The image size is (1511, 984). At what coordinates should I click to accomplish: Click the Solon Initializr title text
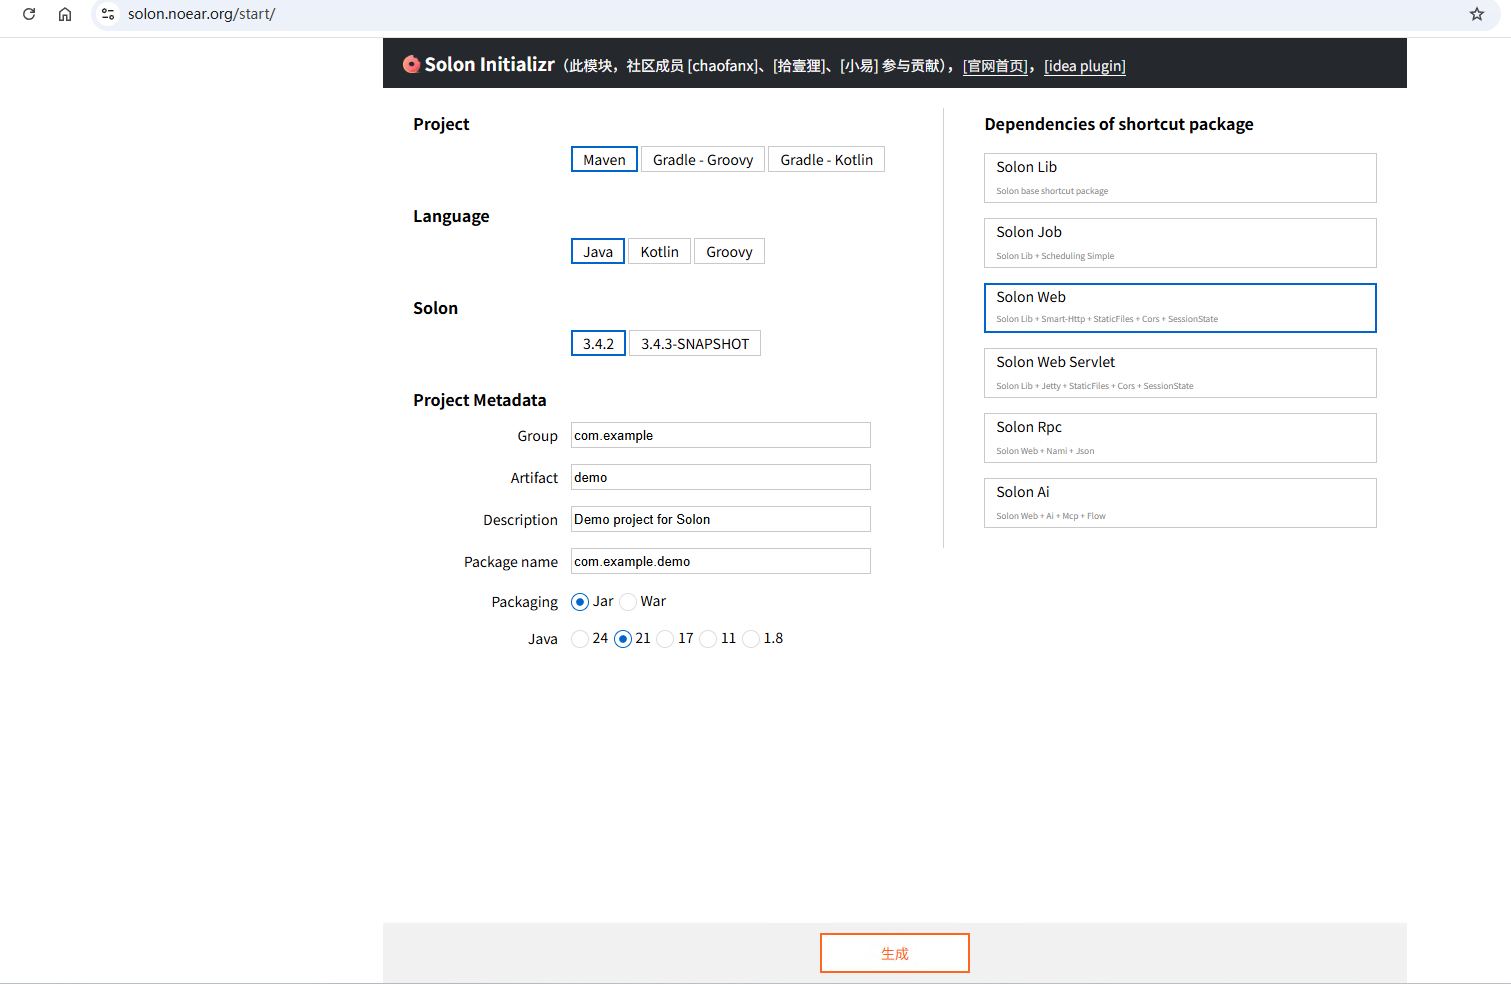point(489,64)
